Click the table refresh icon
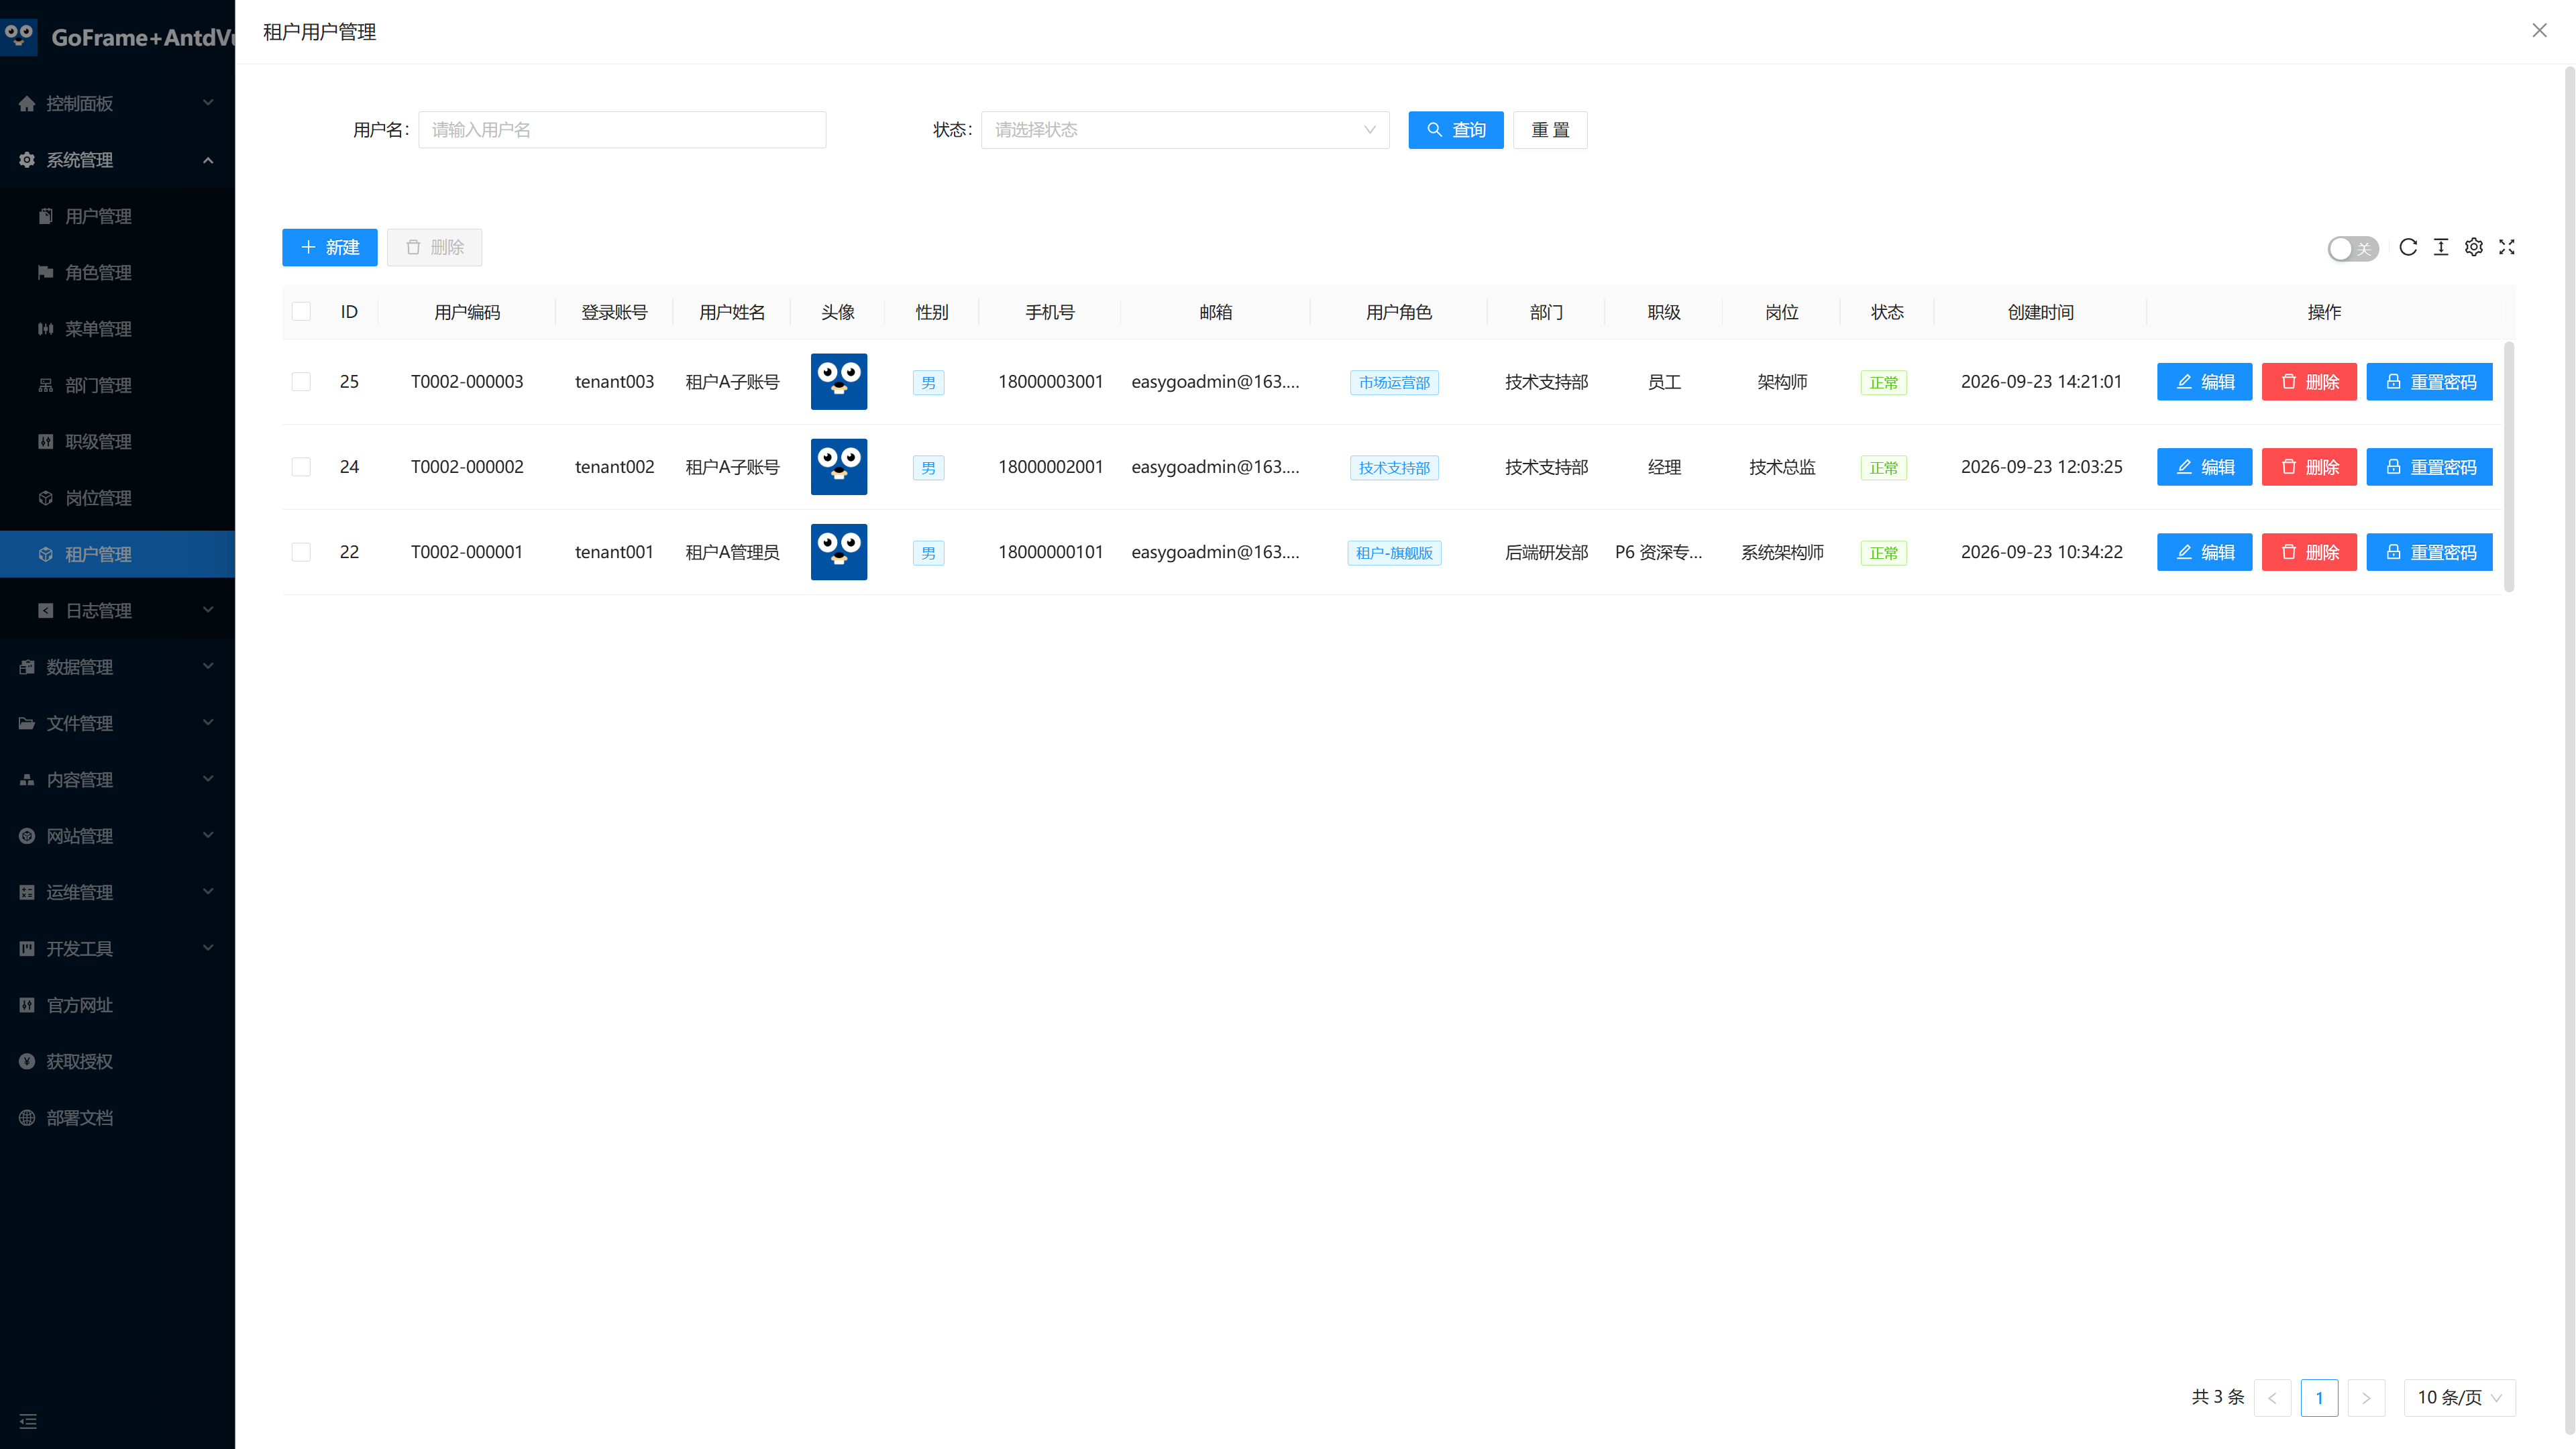The width and height of the screenshot is (2576, 1449). [x=2408, y=247]
